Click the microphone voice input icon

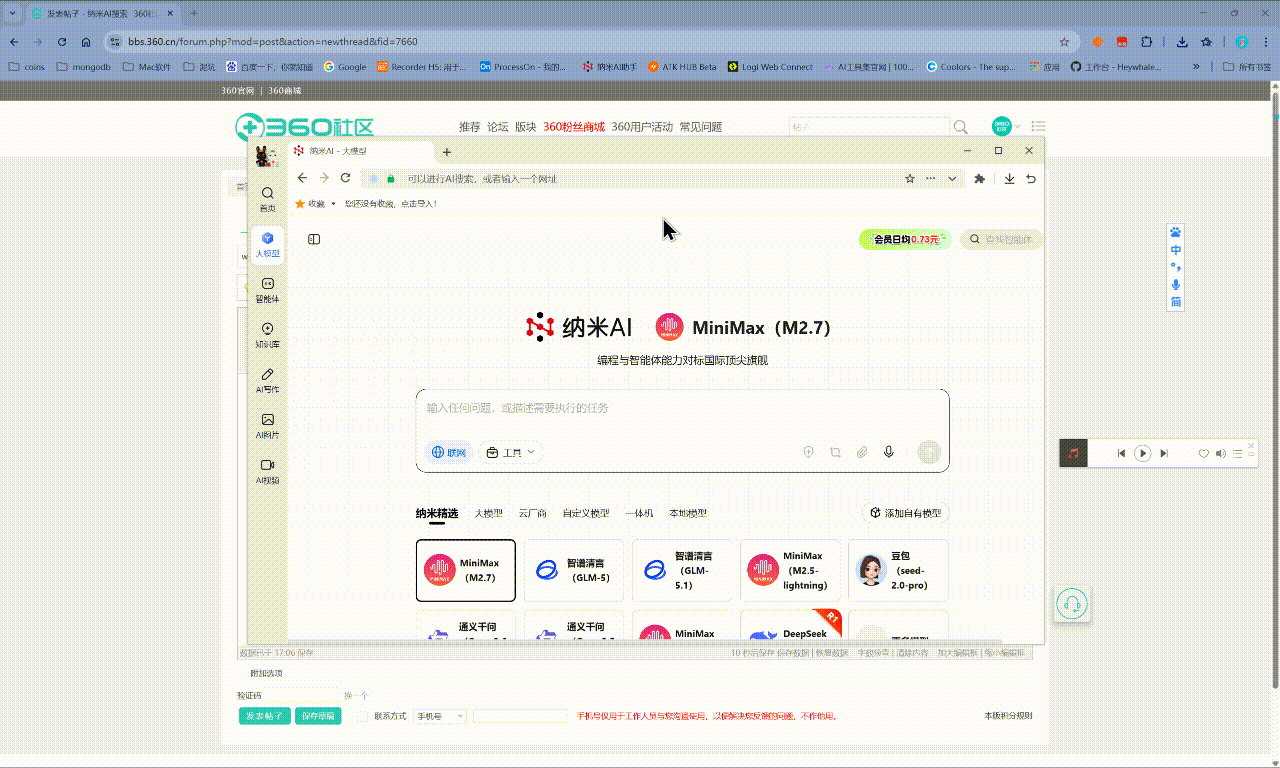(888, 452)
